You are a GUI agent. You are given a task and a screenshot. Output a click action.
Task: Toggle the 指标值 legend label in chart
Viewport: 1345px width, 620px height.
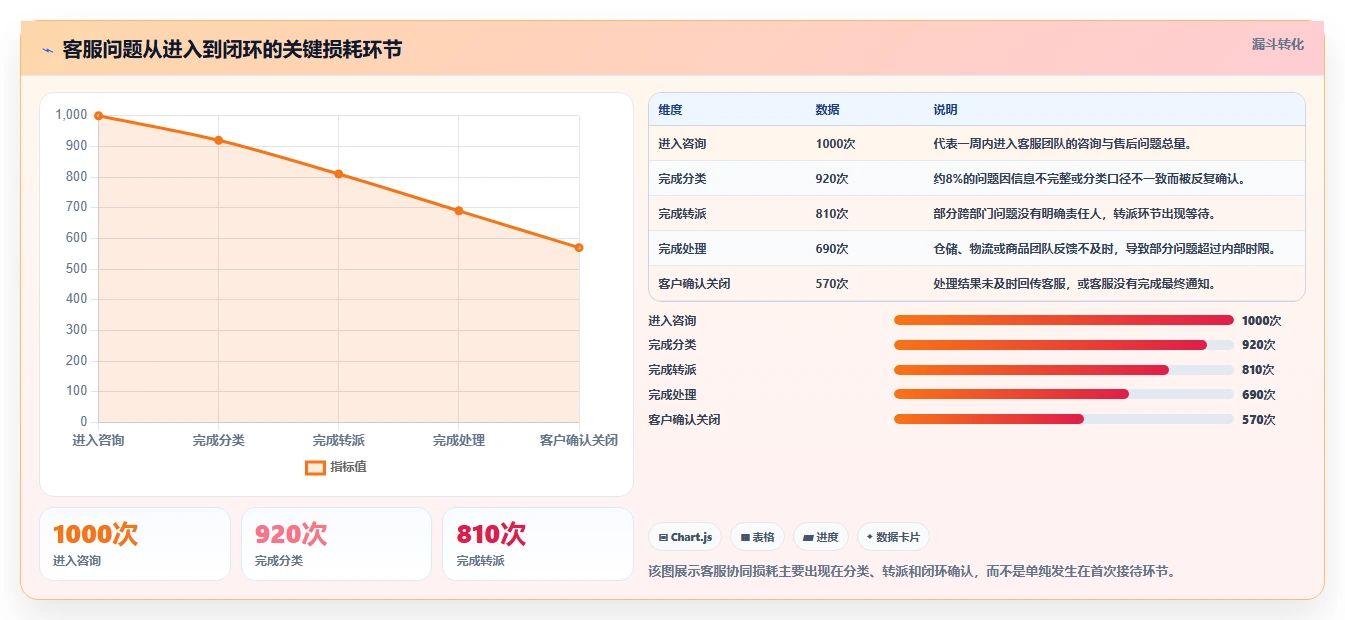[x=348, y=467]
